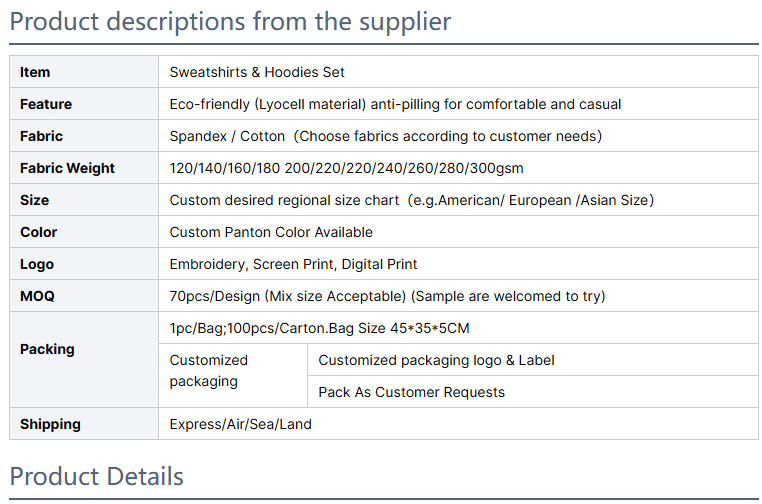The image size is (762, 504).
Task: Click the custom regional size chart text
Action: pyautogui.click(x=411, y=200)
